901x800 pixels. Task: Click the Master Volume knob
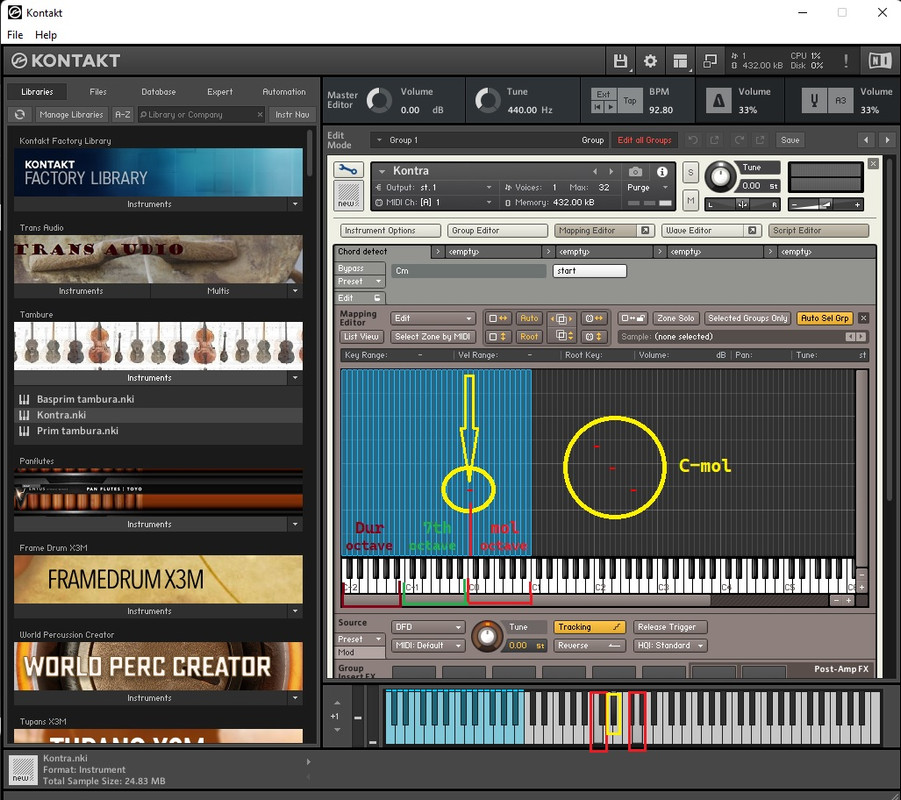click(379, 101)
